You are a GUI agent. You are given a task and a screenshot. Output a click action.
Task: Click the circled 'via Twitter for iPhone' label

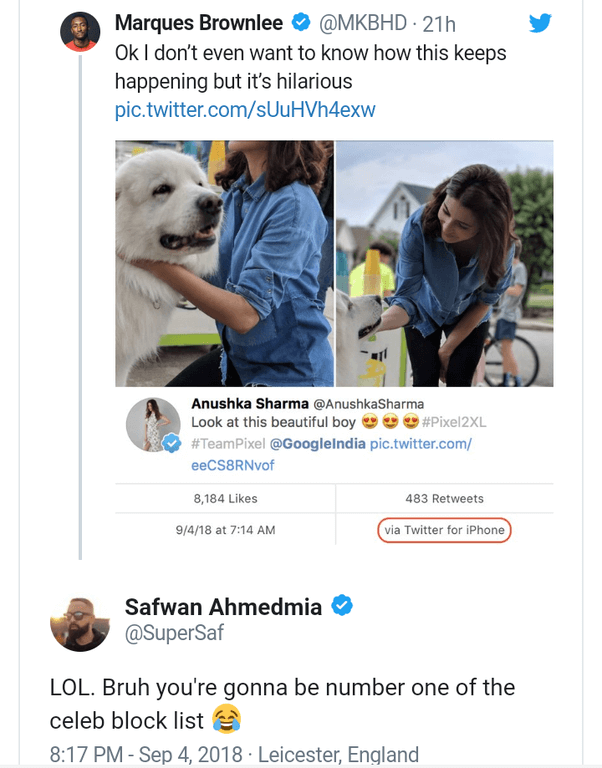[444, 529]
